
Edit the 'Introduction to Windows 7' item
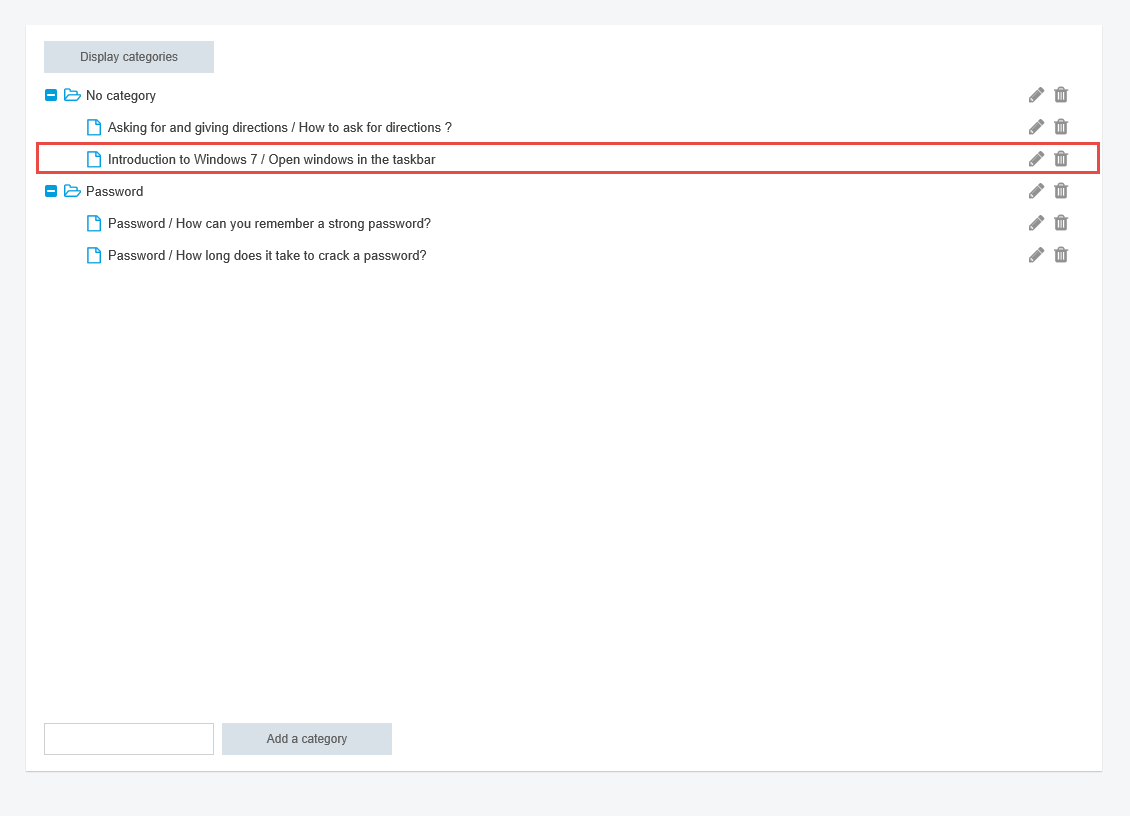(1036, 159)
